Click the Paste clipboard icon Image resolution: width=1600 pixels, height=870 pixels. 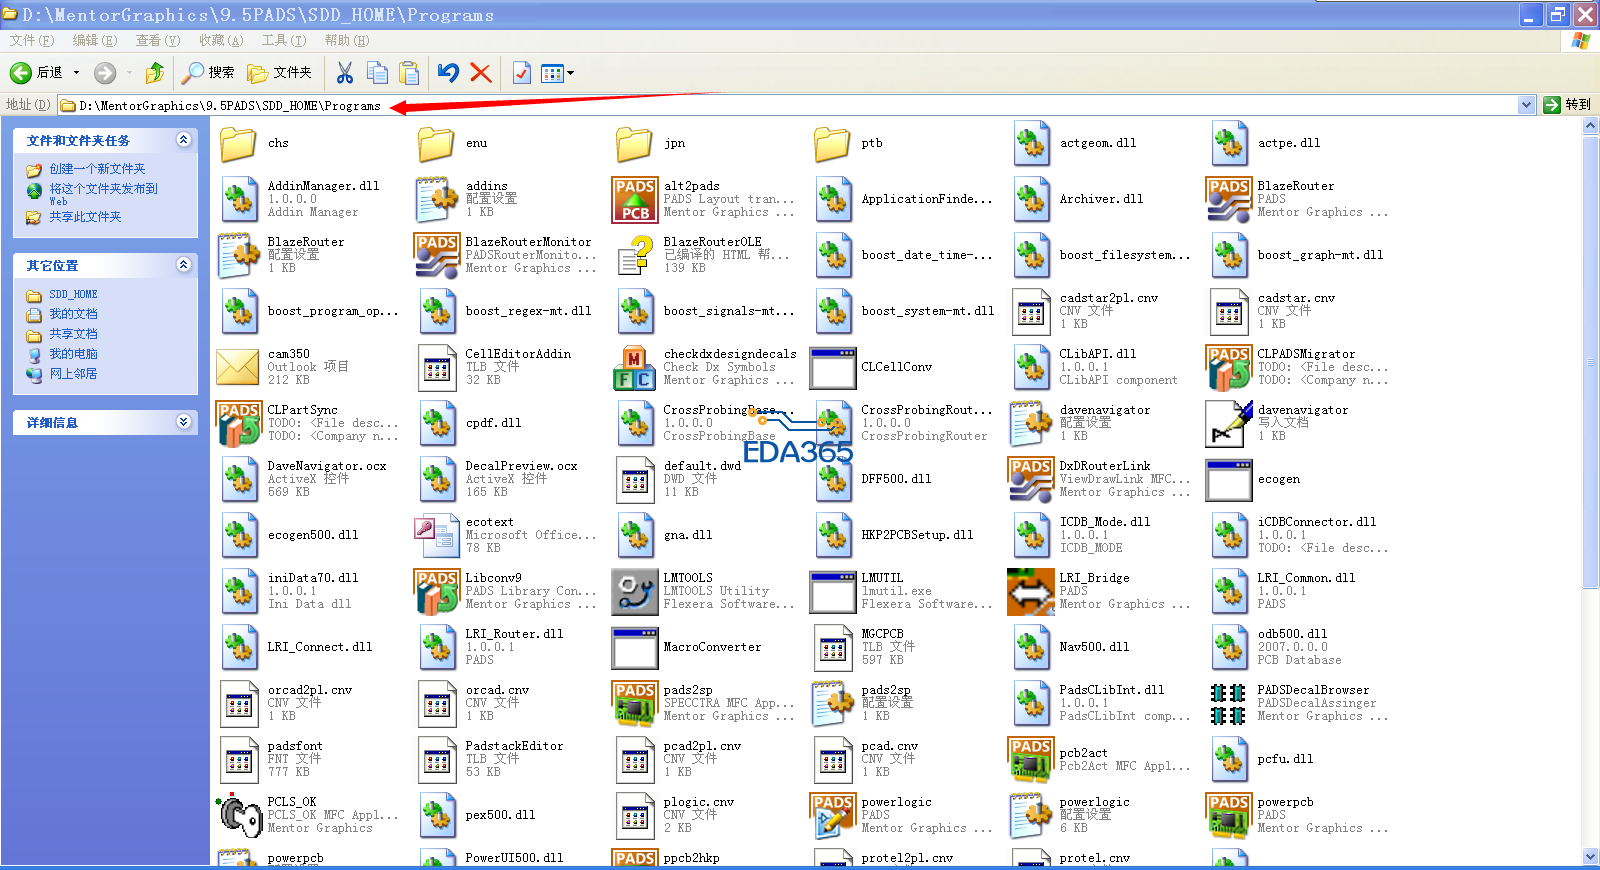point(409,72)
